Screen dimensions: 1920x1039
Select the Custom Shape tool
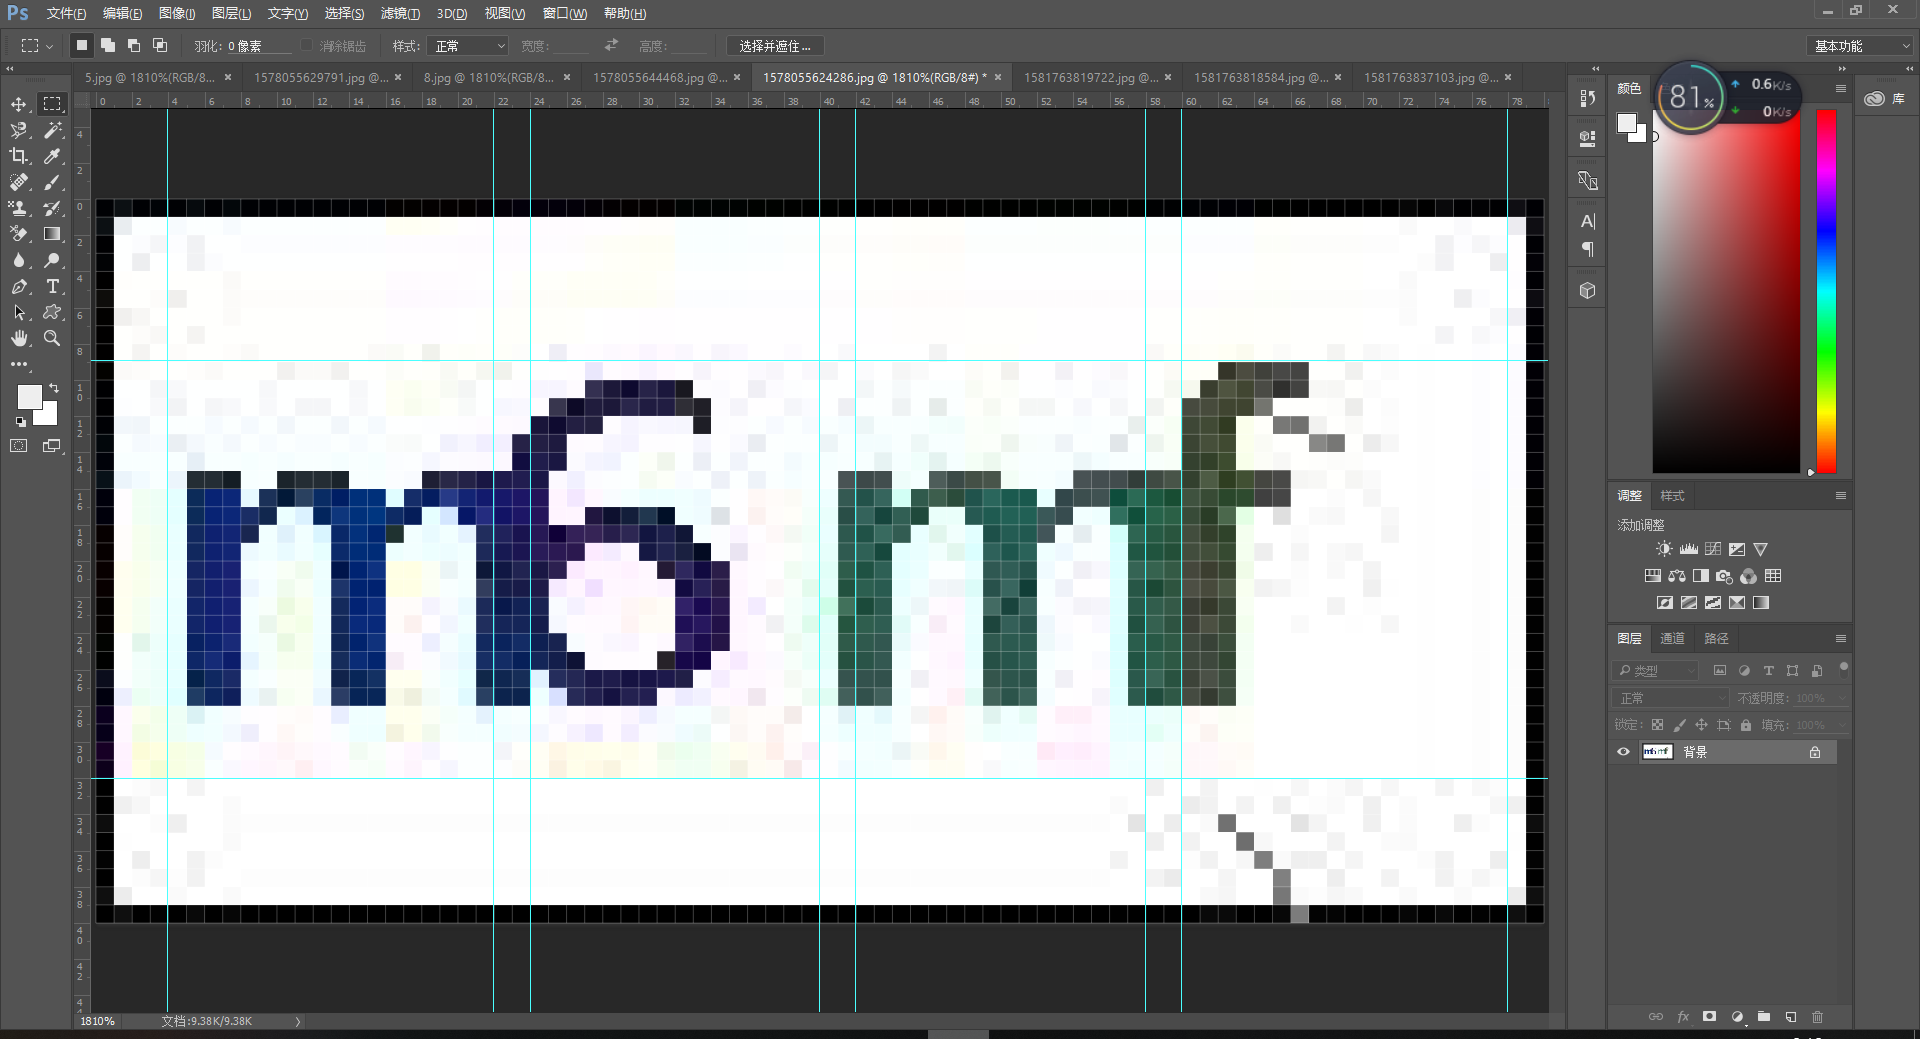(x=53, y=312)
